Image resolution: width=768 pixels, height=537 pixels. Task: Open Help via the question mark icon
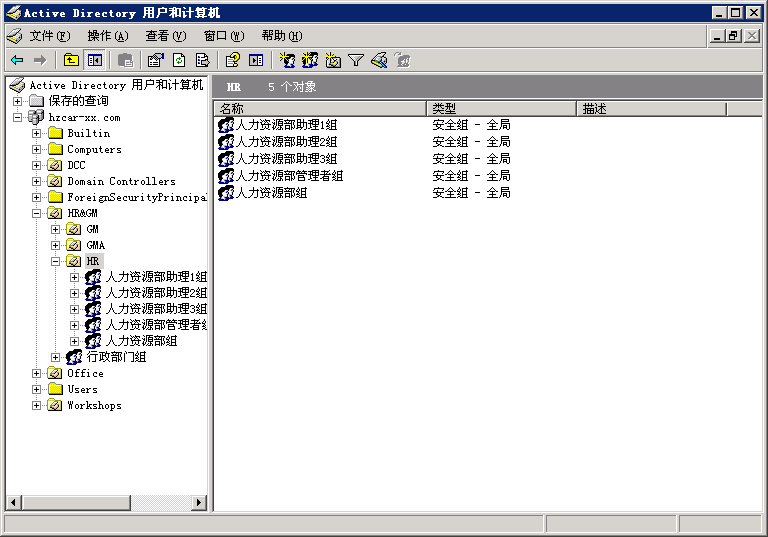233,61
